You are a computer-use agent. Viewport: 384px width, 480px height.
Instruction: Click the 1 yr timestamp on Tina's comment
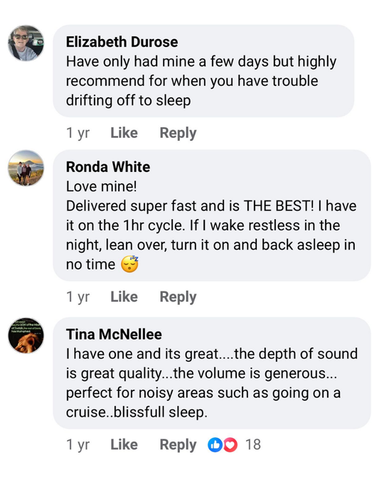point(78,445)
